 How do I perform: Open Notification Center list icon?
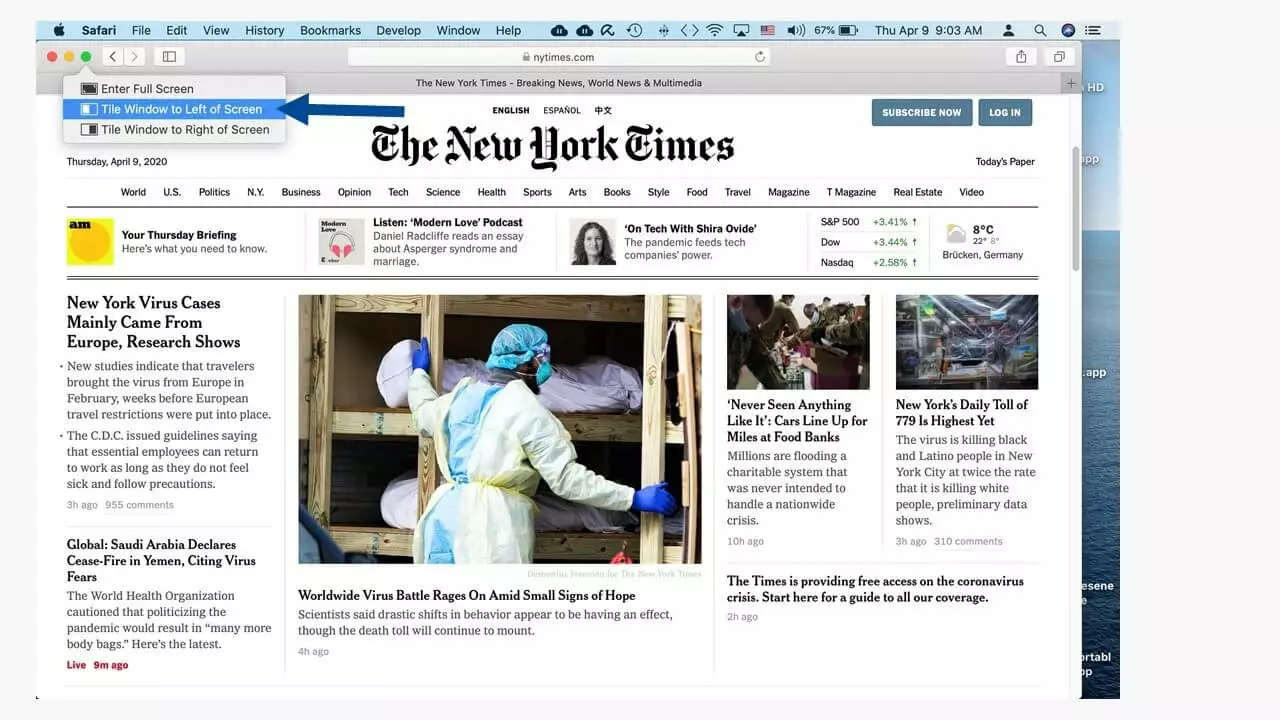click(x=1094, y=30)
